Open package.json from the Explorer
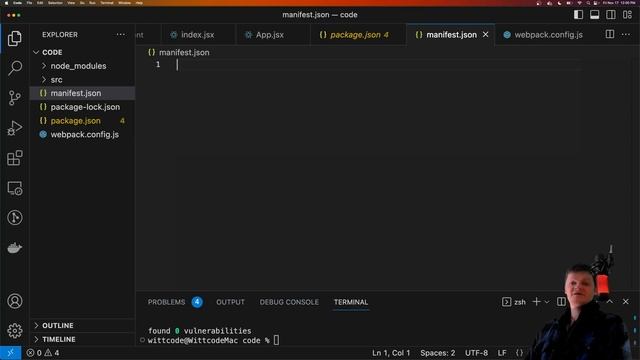640x360 pixels. point(82,121)
